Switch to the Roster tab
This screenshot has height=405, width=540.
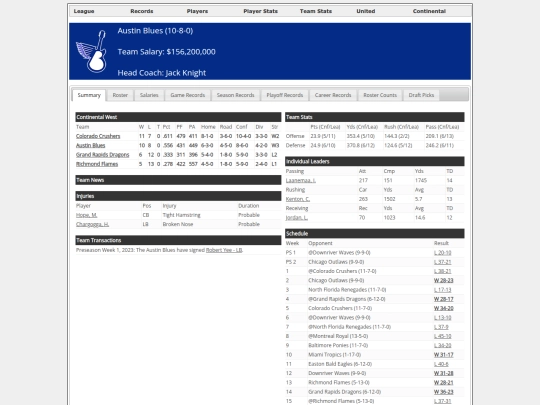(x=120, y=95)
